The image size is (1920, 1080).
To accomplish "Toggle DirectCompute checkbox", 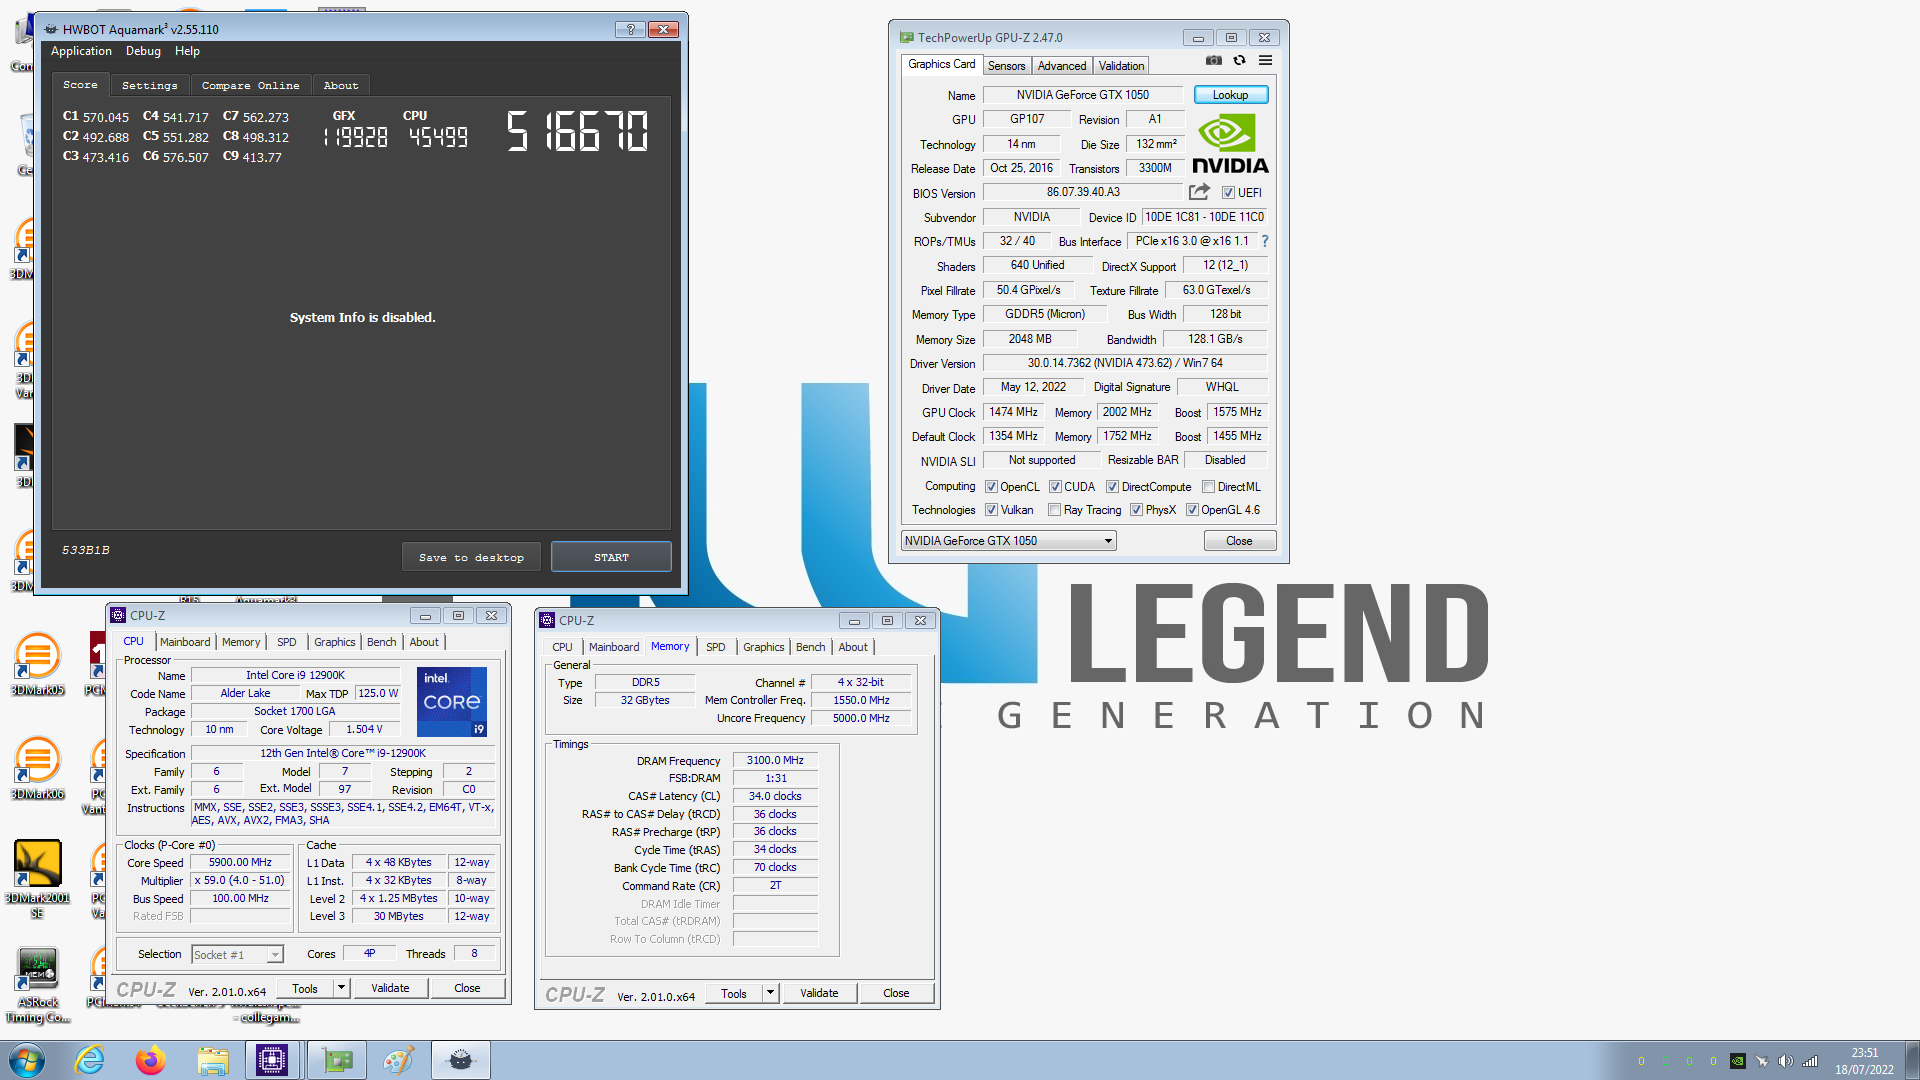I will pyautogui.click(x=1112, y=487).
